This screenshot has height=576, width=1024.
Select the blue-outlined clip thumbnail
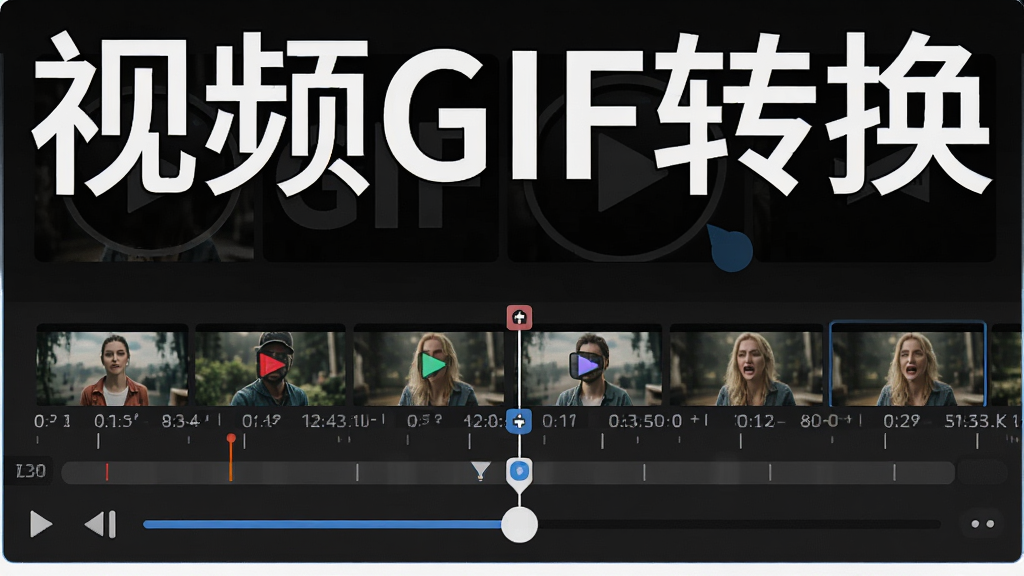tap(907, 364)
